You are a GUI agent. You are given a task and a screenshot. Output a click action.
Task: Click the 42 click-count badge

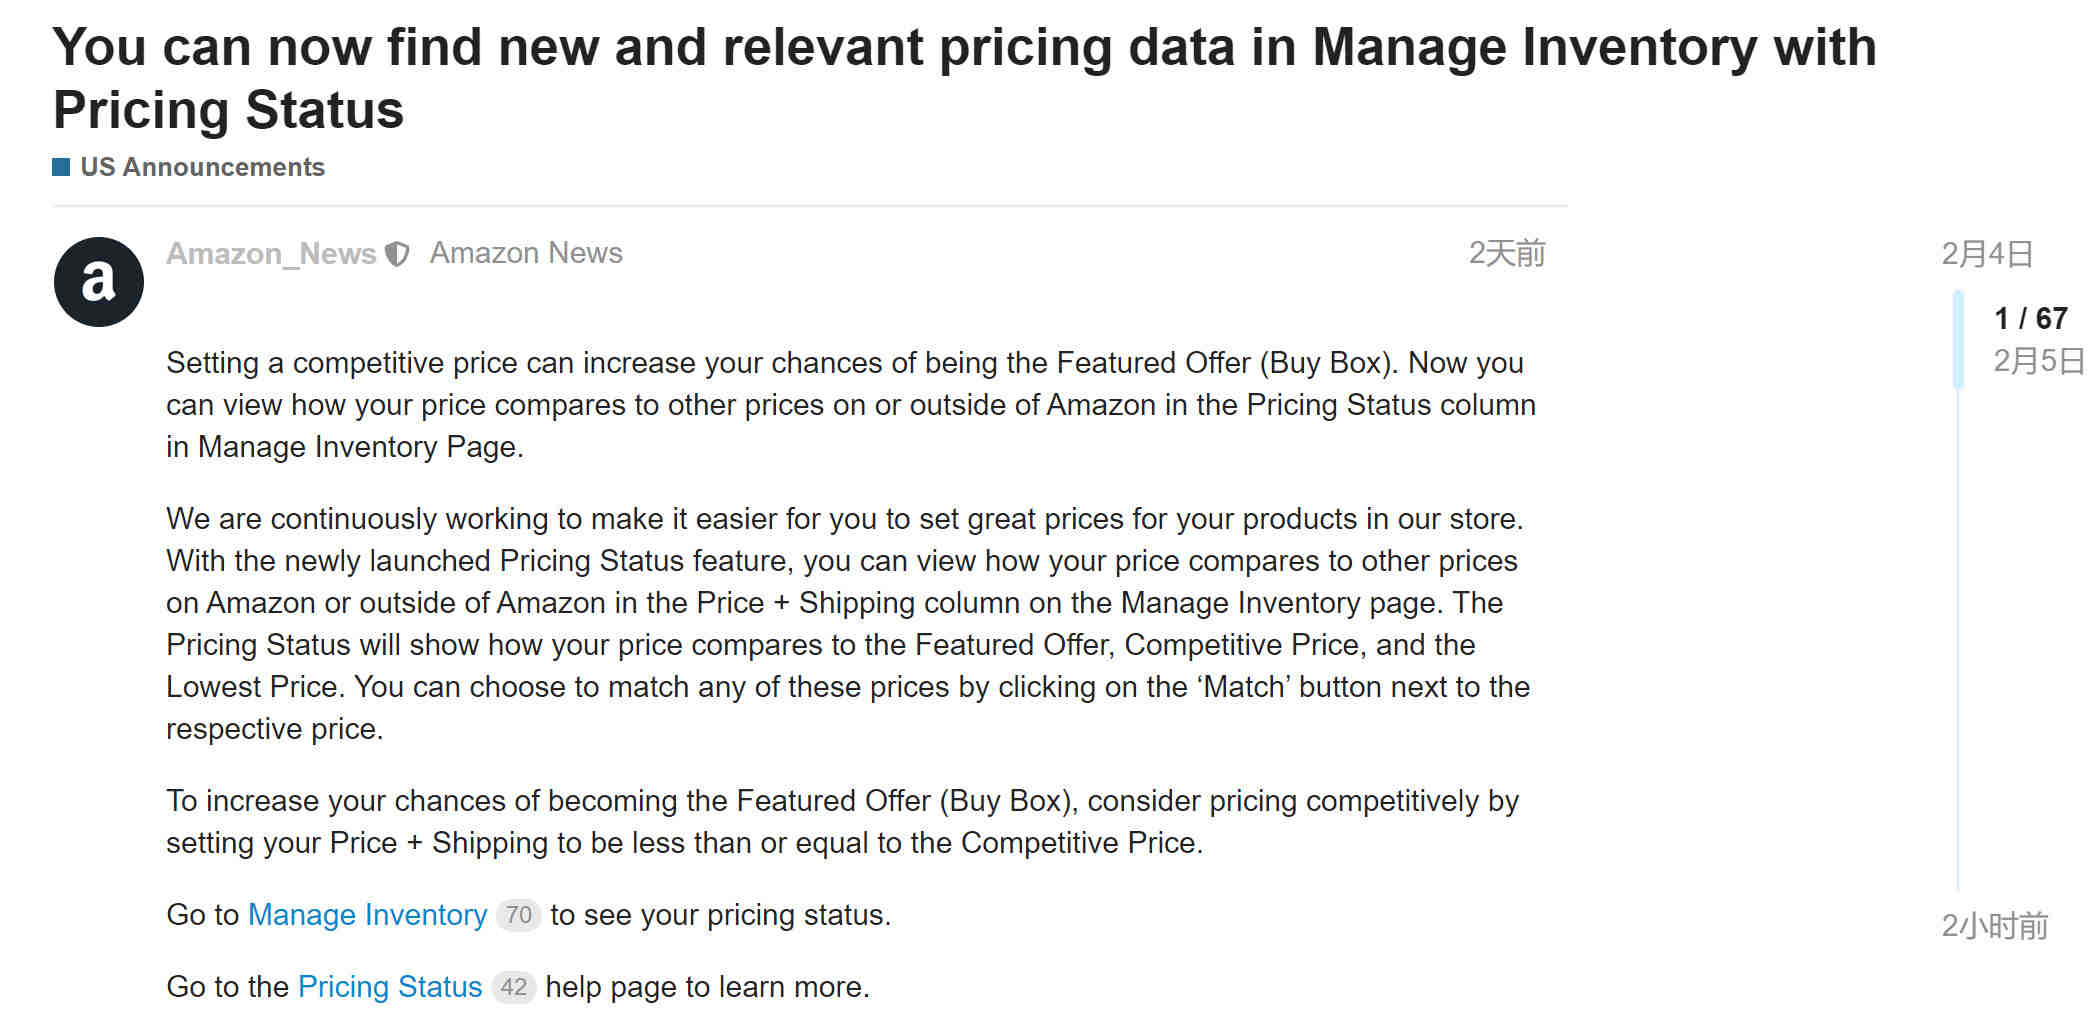[x=514, y=987]
